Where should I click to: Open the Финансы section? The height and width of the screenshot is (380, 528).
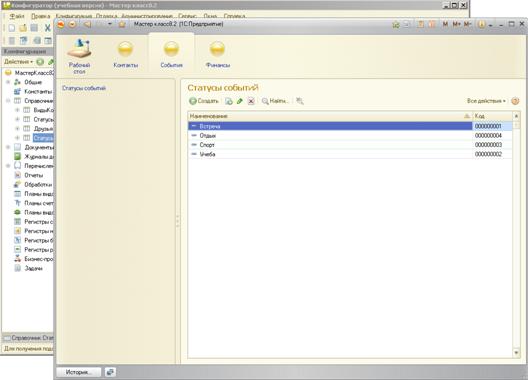(x=218, y=55)
